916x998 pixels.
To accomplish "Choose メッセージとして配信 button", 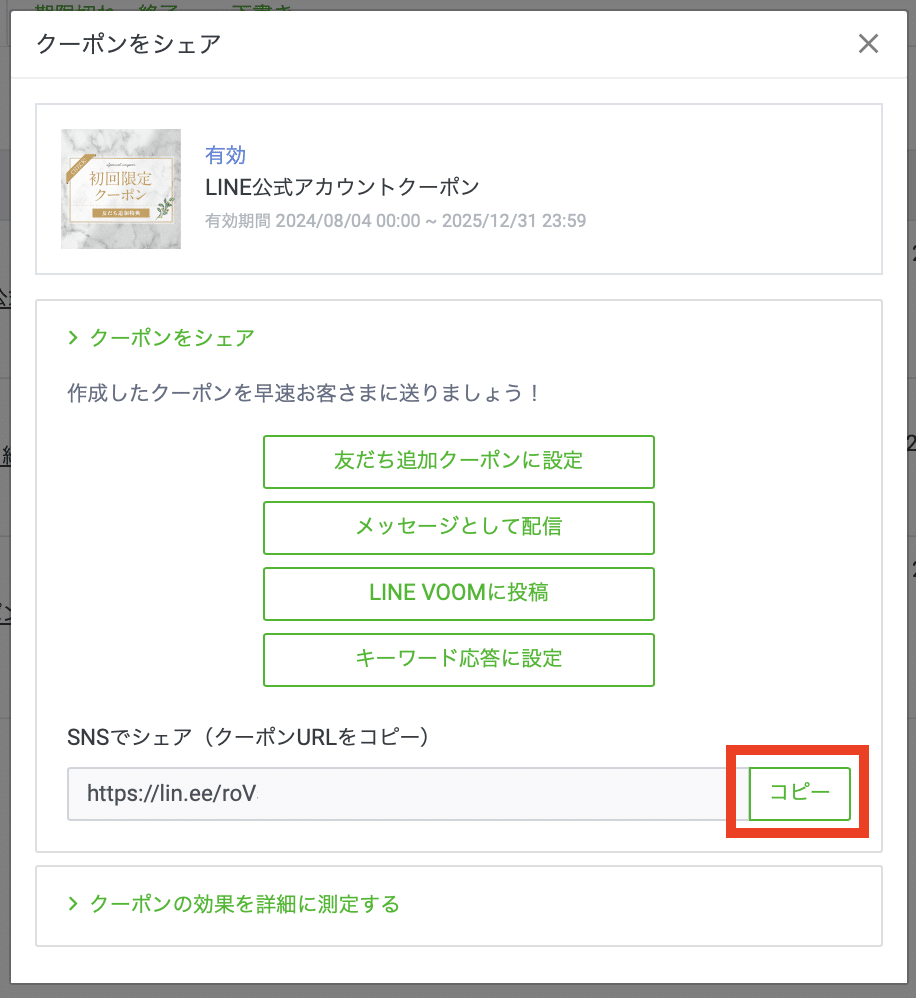I will tap(458, 527).
